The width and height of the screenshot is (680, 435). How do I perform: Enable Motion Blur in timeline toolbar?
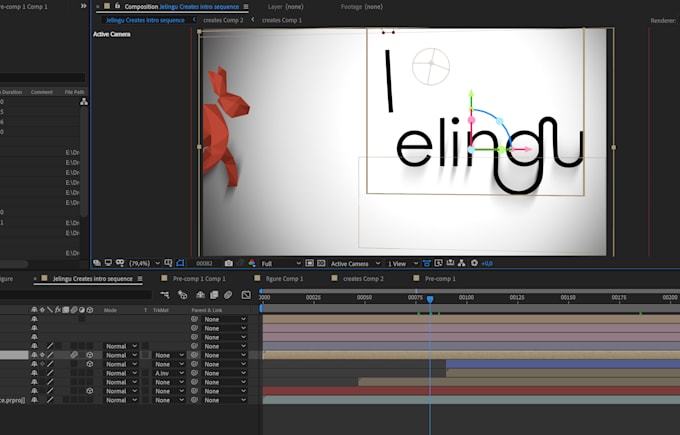(228, 295)
